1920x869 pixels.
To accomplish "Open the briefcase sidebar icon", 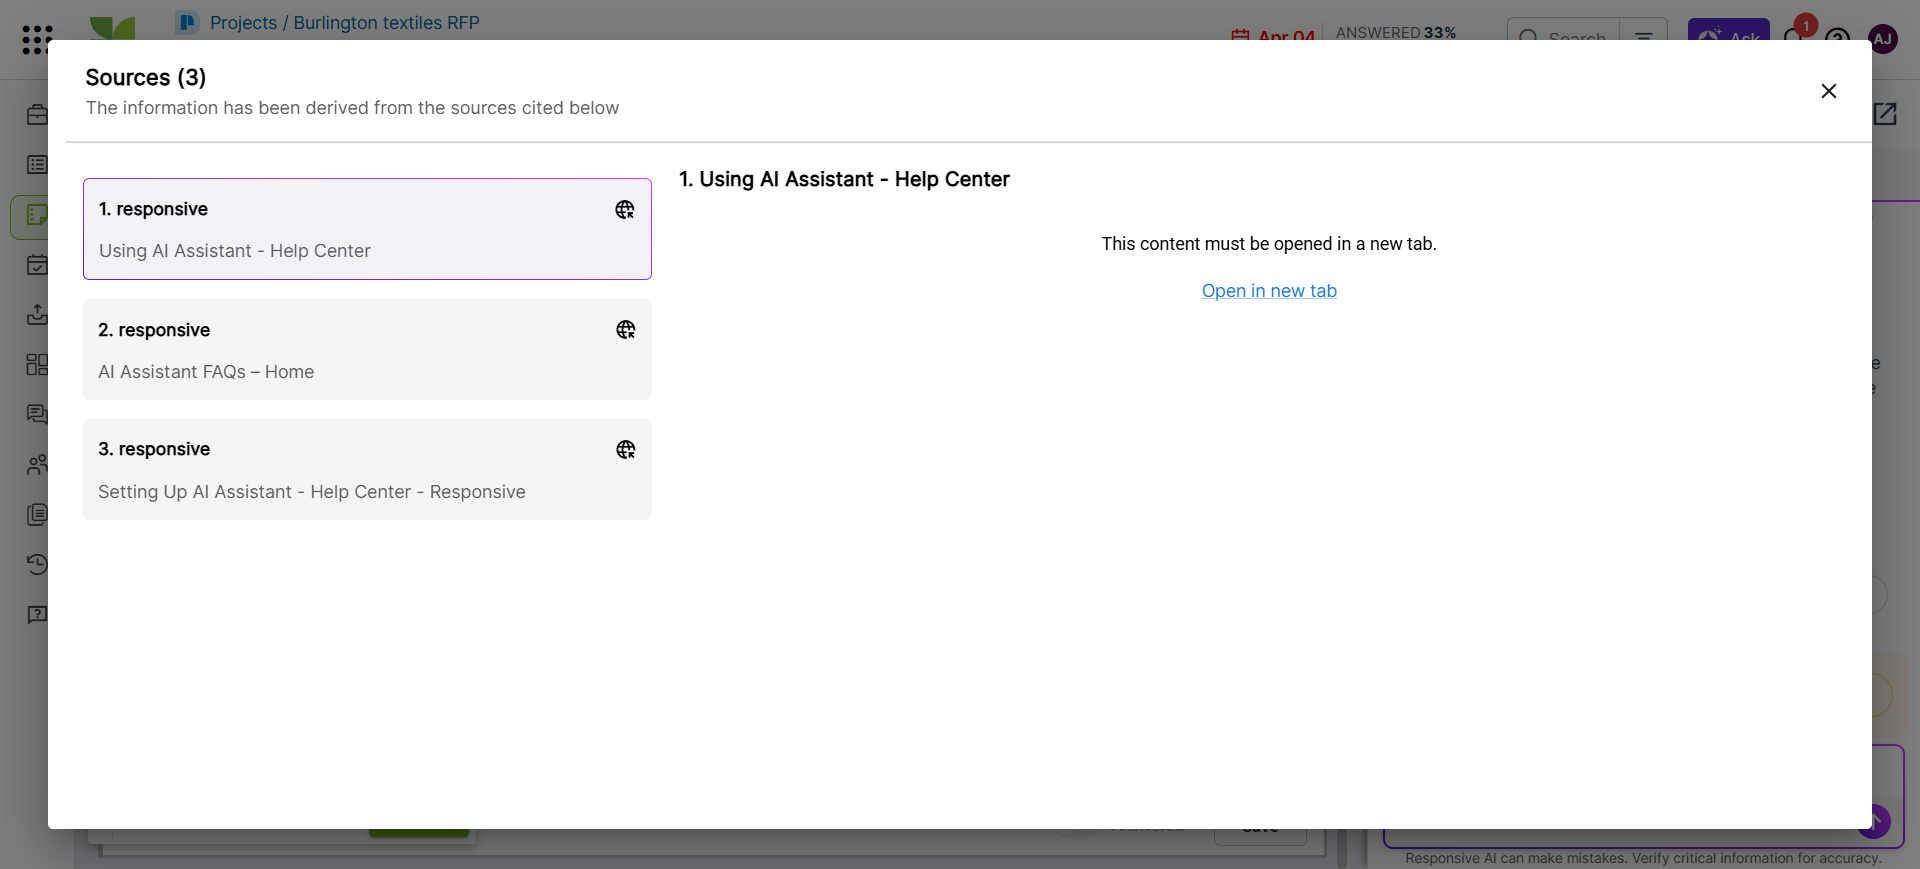I will pos(37,115).
